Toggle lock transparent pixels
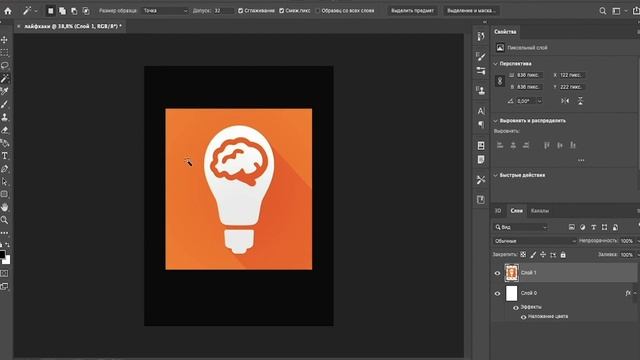The width and height of the screenshot is (640, 360). click(523, 255)
